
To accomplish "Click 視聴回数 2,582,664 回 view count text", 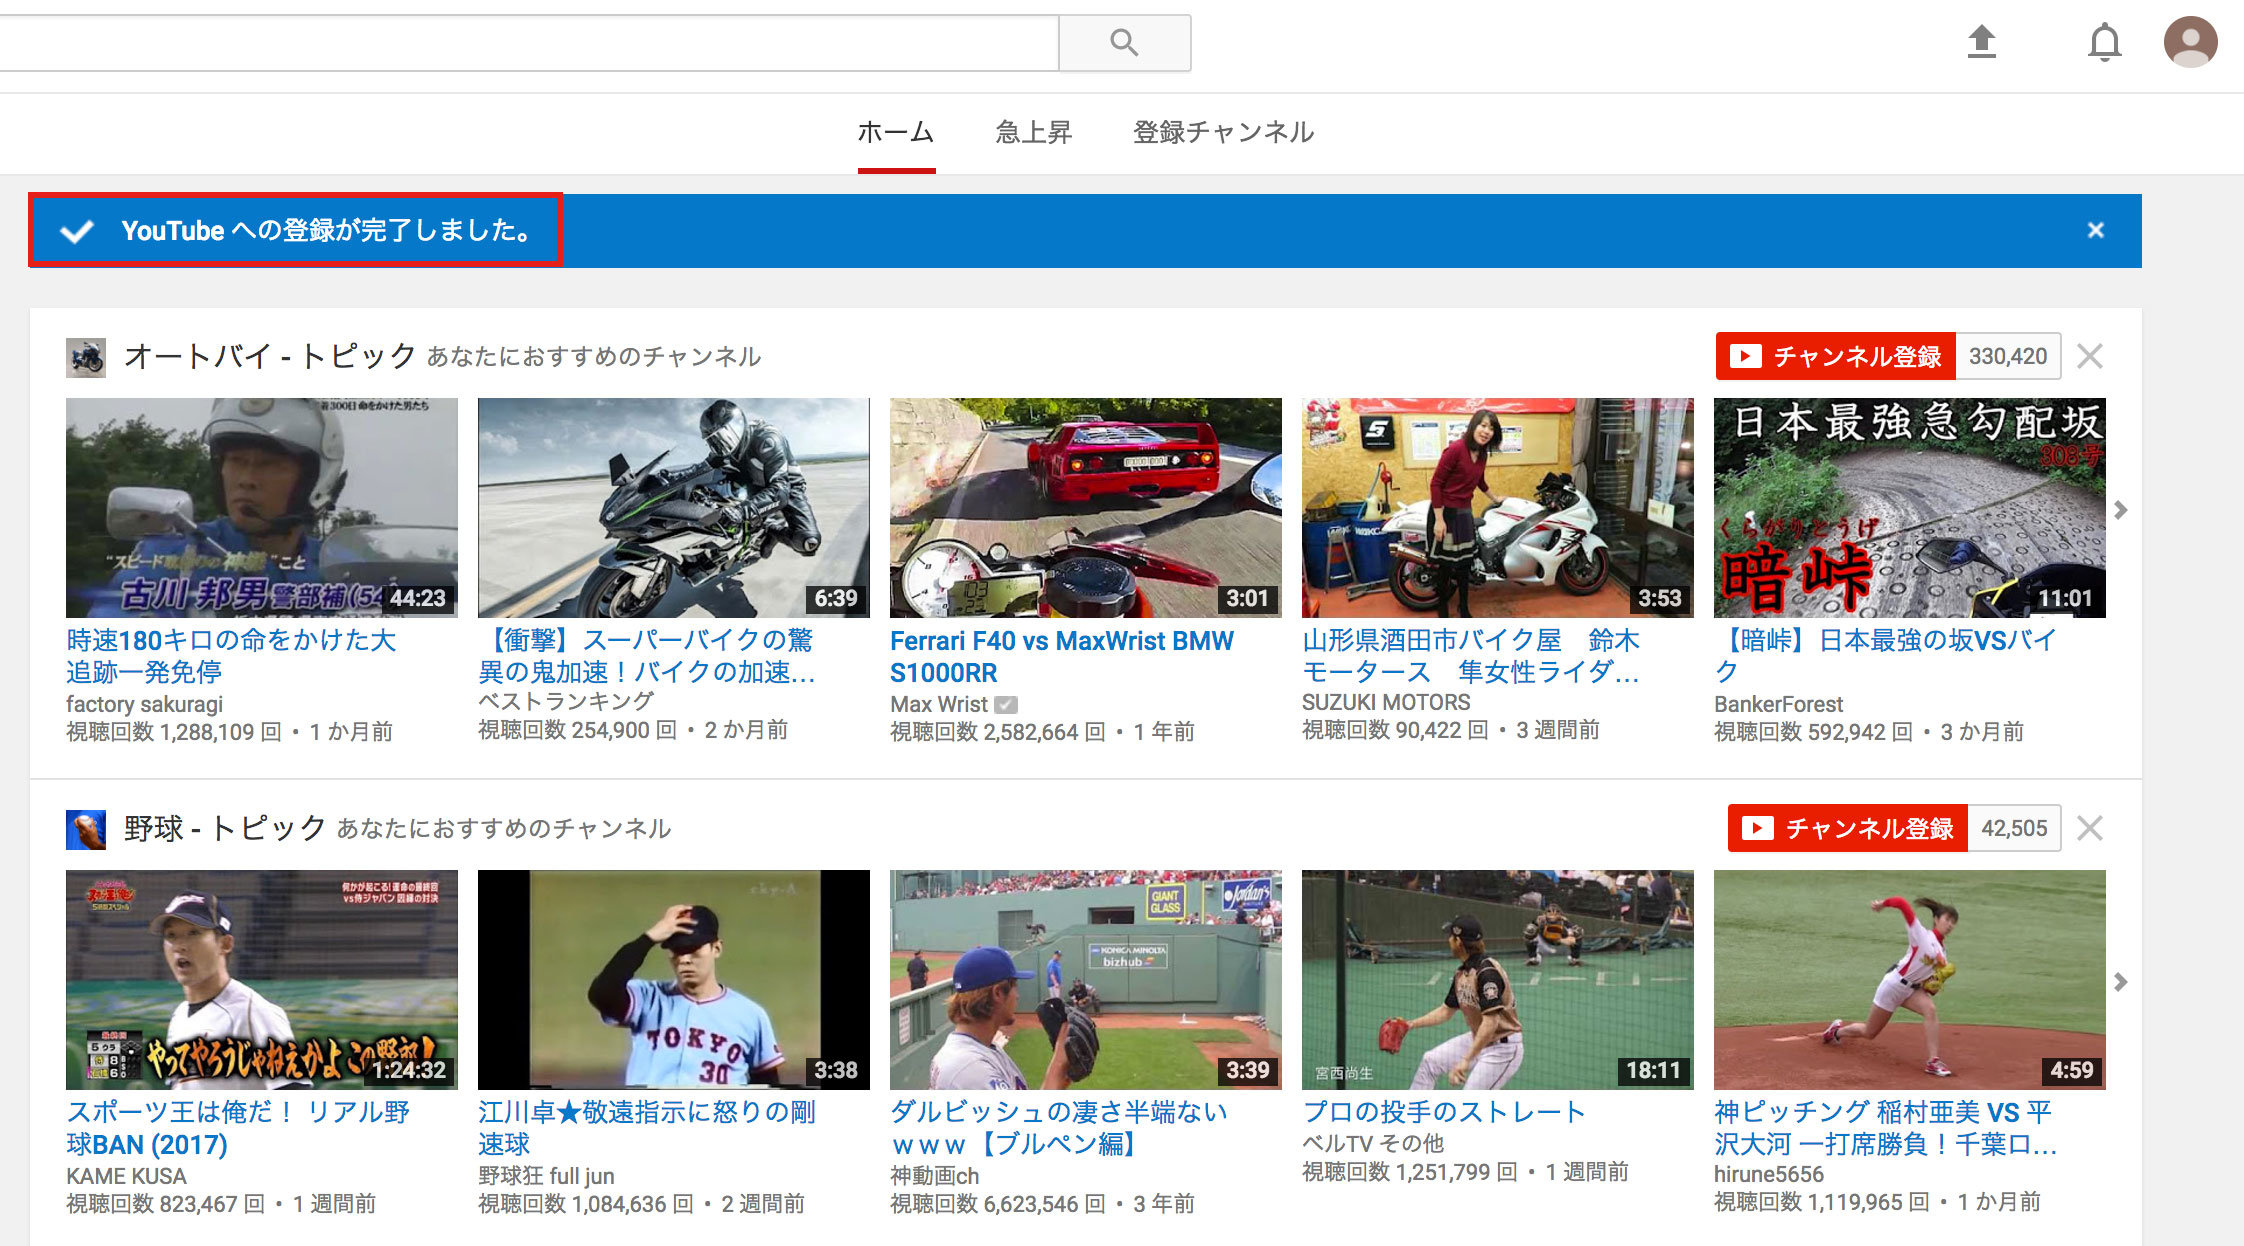I will point(997,732).
